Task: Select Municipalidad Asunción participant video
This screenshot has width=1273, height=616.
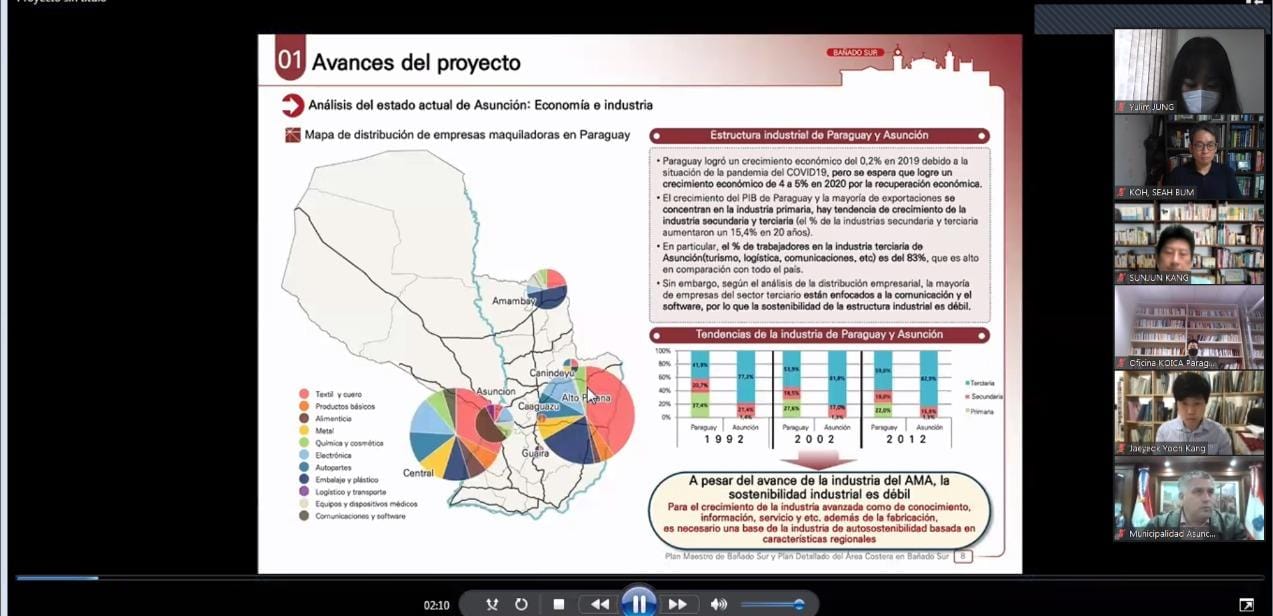Action: tap(1189, 499)
